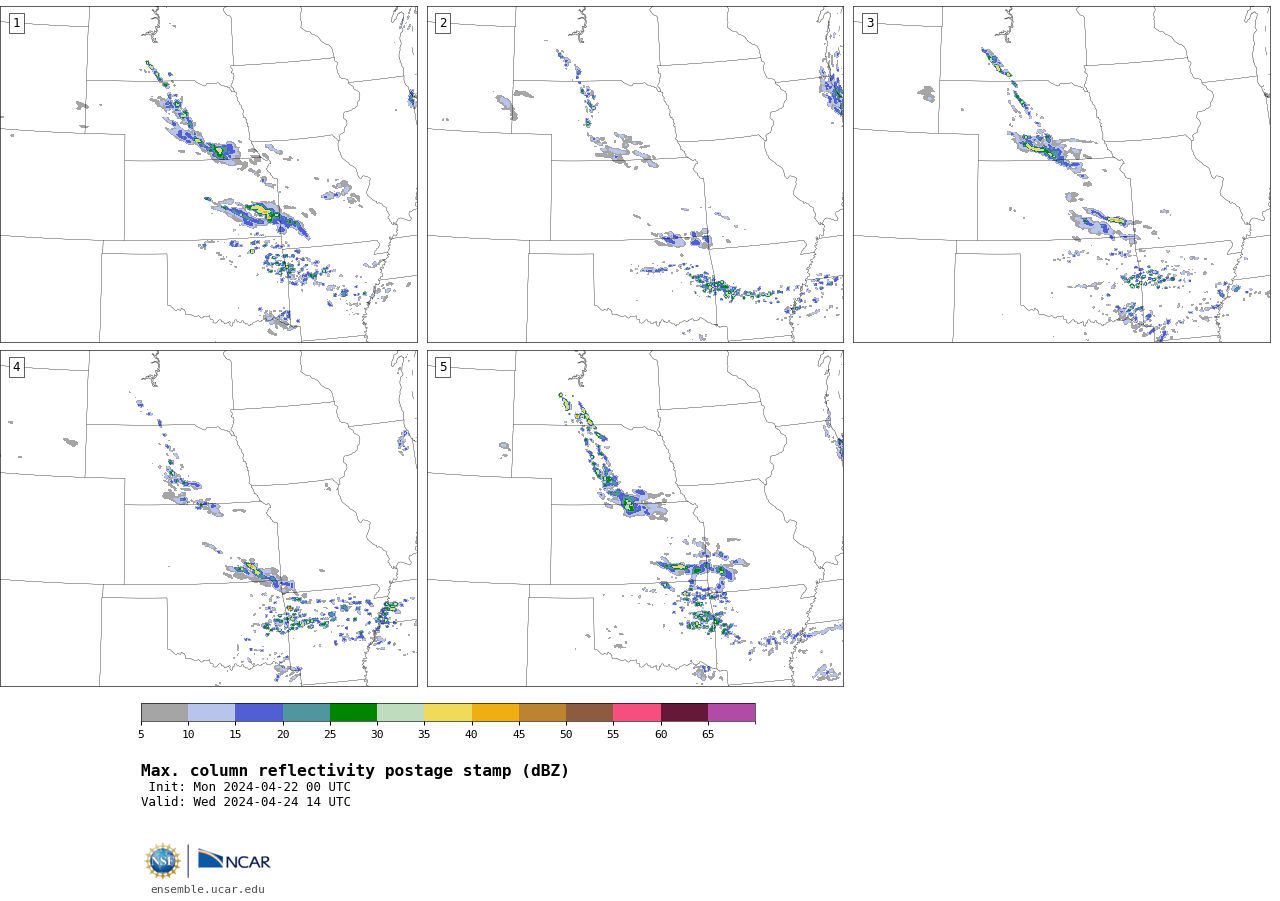The height and width of the screenshot is (901, 1280).
Task: Click the dark green 25-30 dBZ swatch
Action: [353, 713]
